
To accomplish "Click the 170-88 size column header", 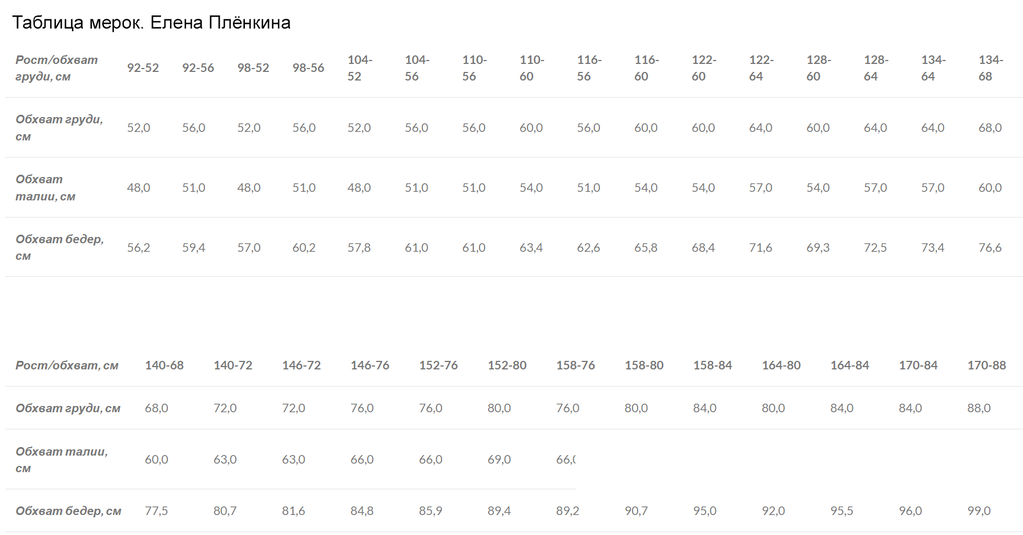I will 986,365.
